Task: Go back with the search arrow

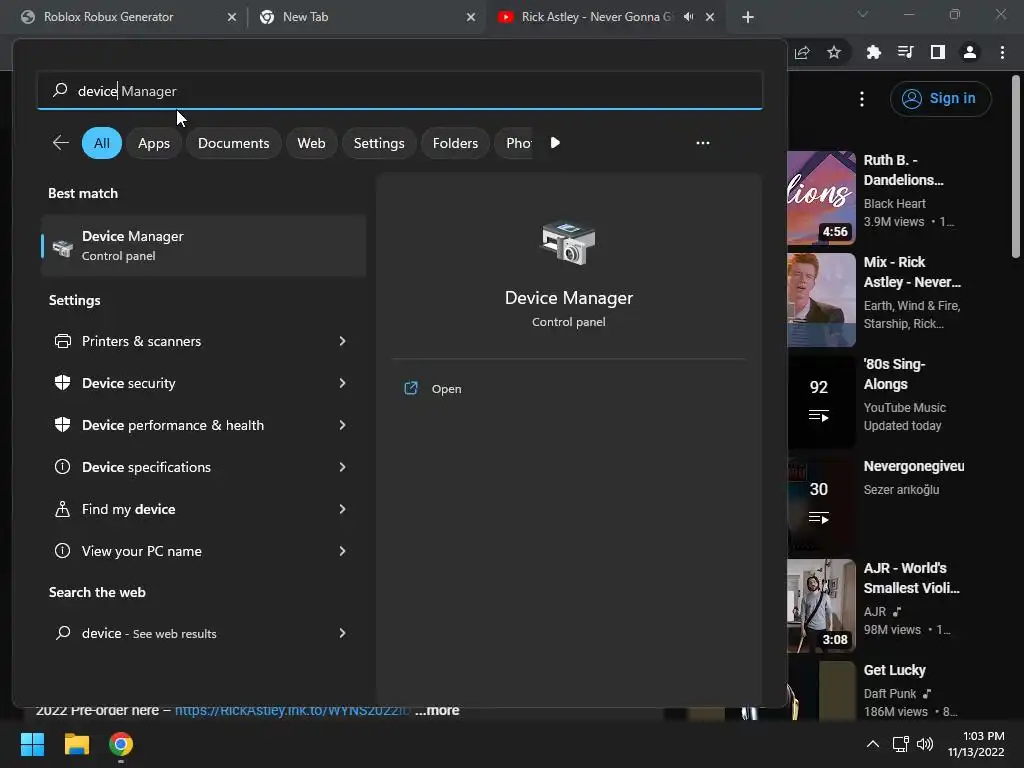Action: [61, 142]
